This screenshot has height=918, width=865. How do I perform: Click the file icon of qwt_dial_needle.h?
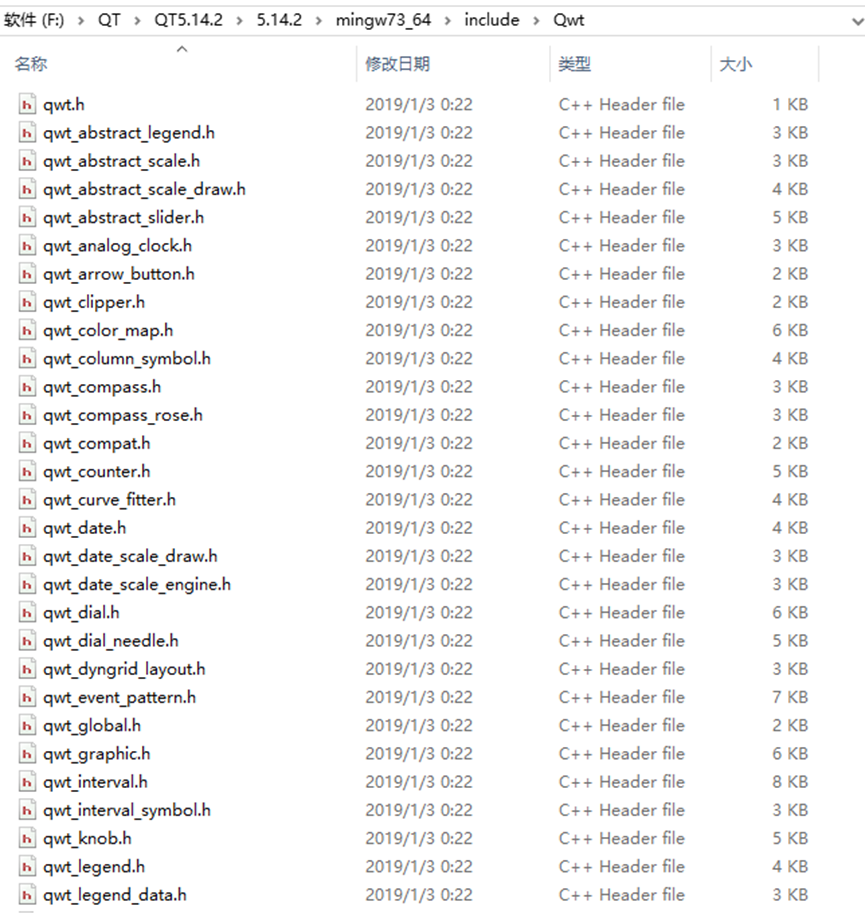click(x=26, y=641)
